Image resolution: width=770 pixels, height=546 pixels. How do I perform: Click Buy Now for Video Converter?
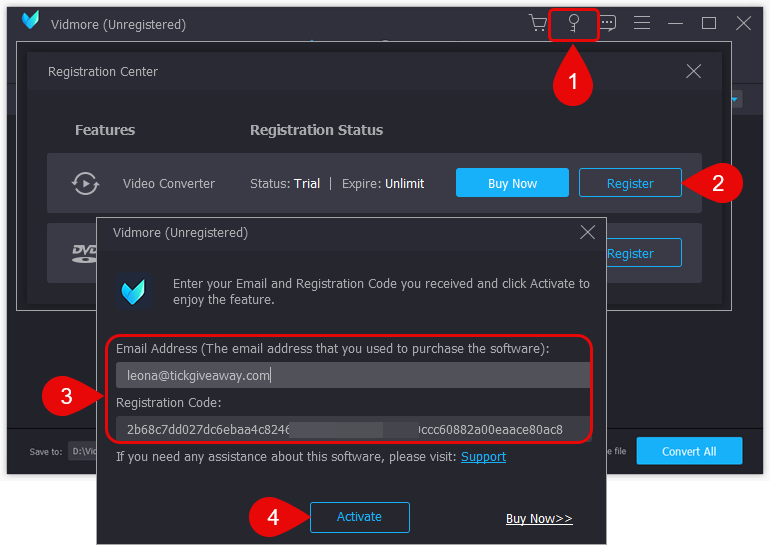(512, 183)
